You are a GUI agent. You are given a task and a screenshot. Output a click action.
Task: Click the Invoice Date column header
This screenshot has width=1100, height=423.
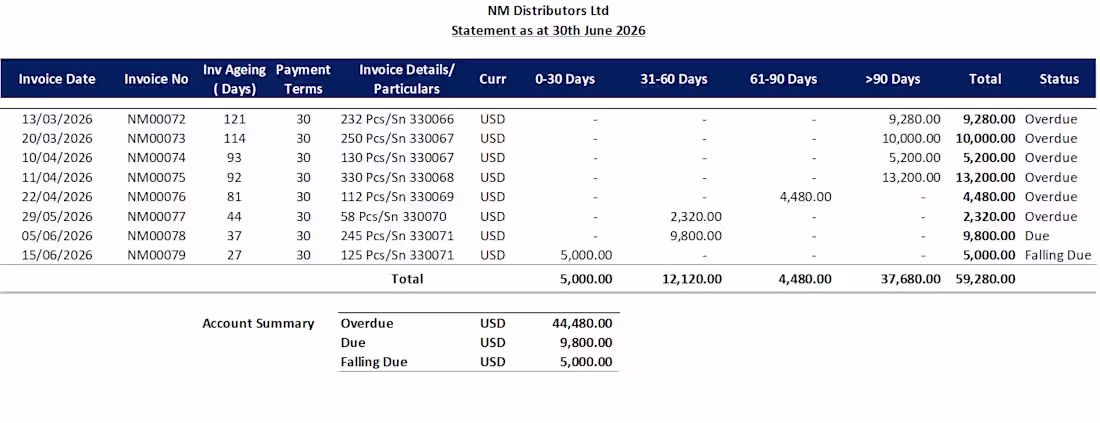click(57, 79)
